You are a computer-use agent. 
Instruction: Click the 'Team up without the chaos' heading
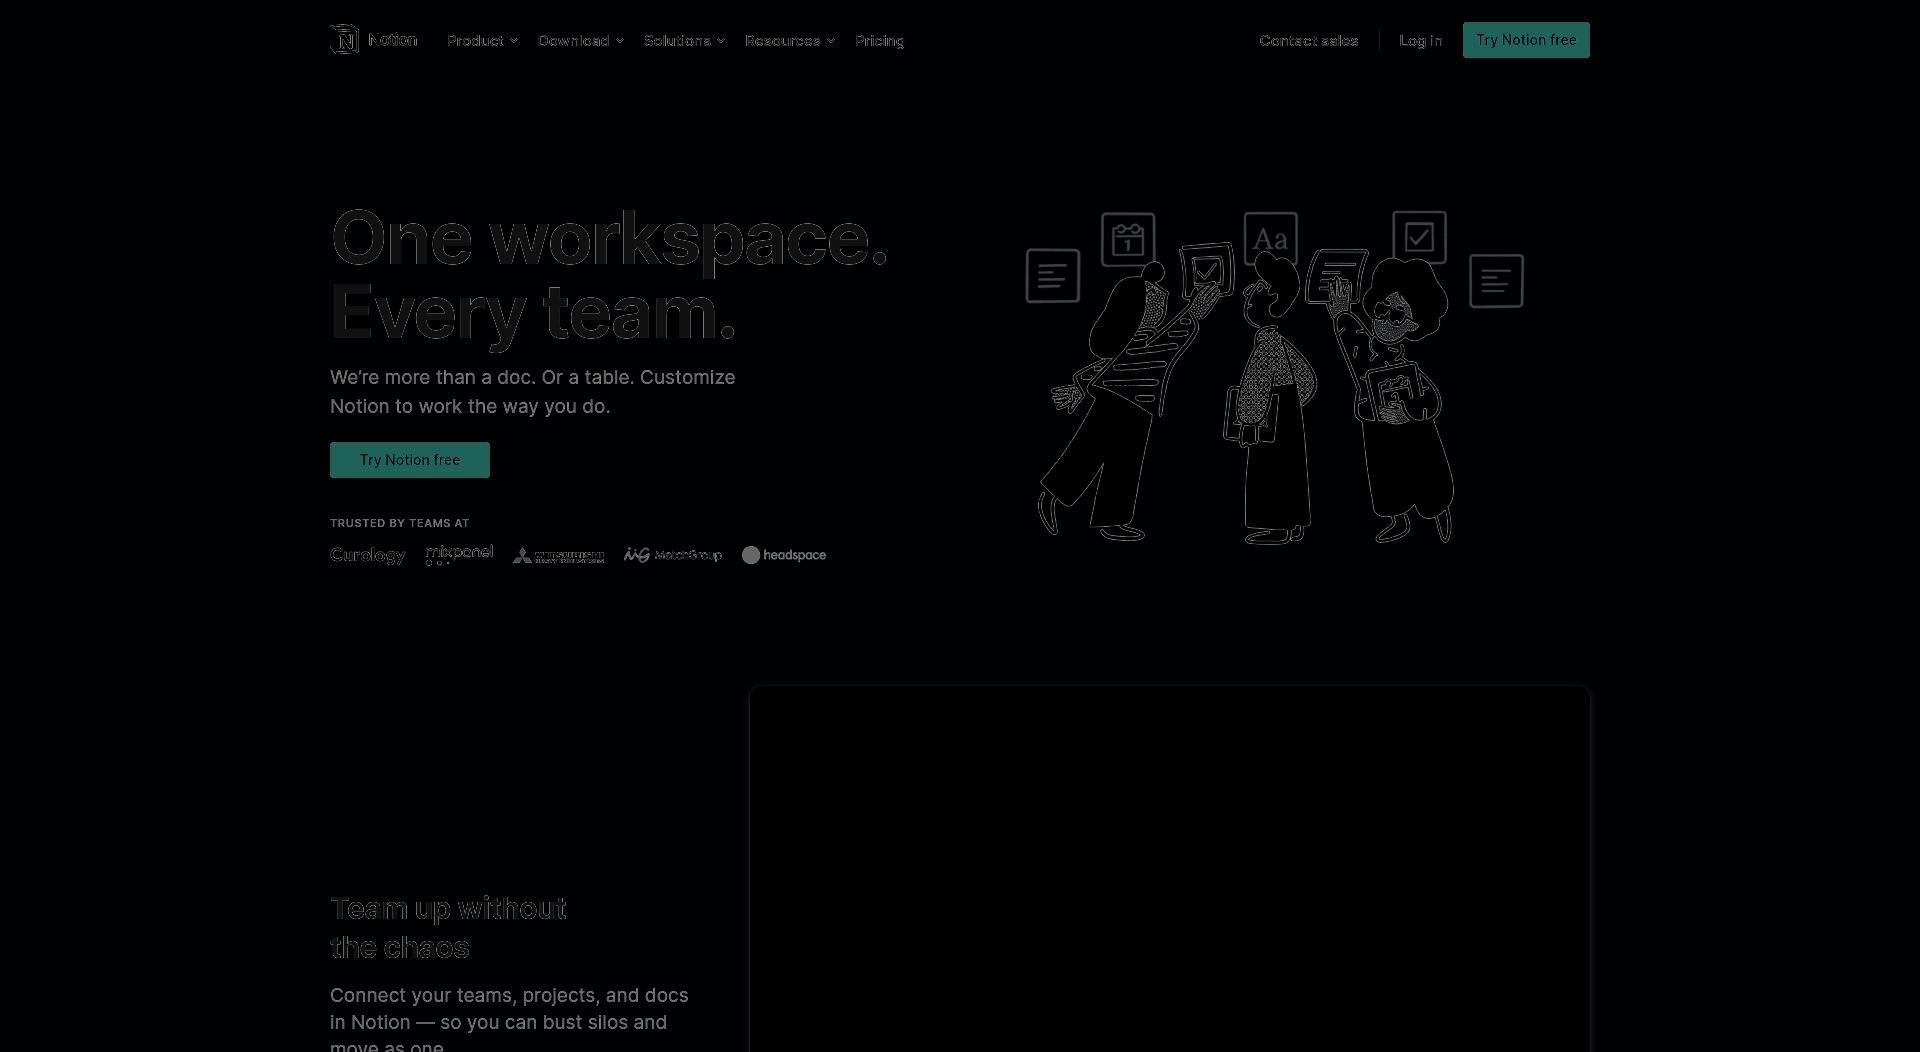point(448,928)
